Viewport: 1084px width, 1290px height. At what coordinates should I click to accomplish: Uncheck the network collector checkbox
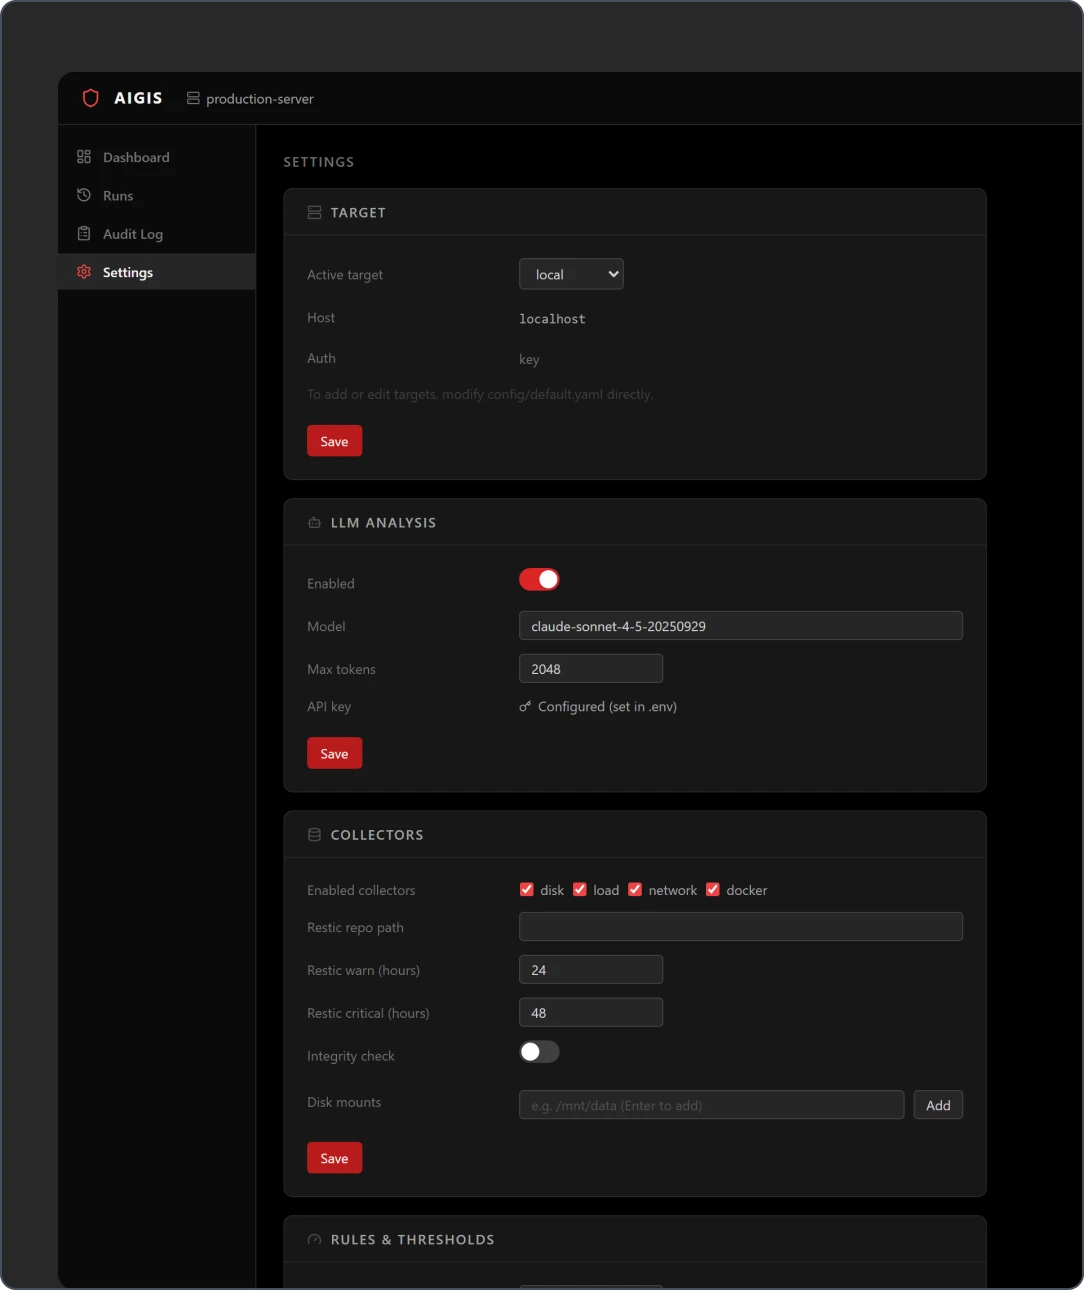[x=635, y=889]
